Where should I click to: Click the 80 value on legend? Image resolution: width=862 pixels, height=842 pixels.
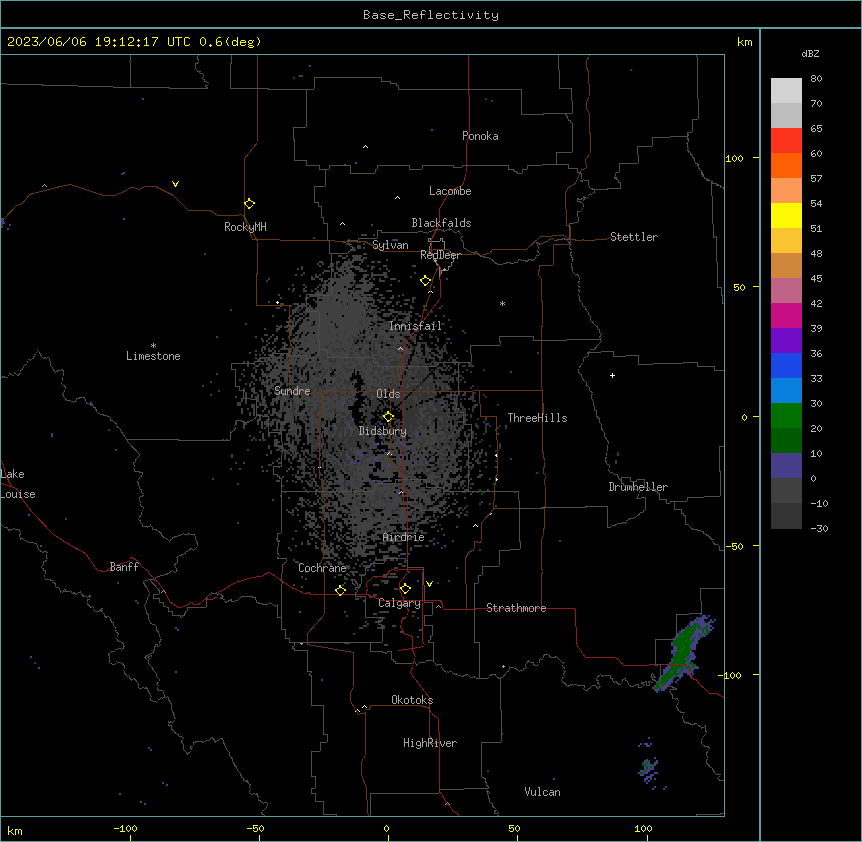pos(816,79)
